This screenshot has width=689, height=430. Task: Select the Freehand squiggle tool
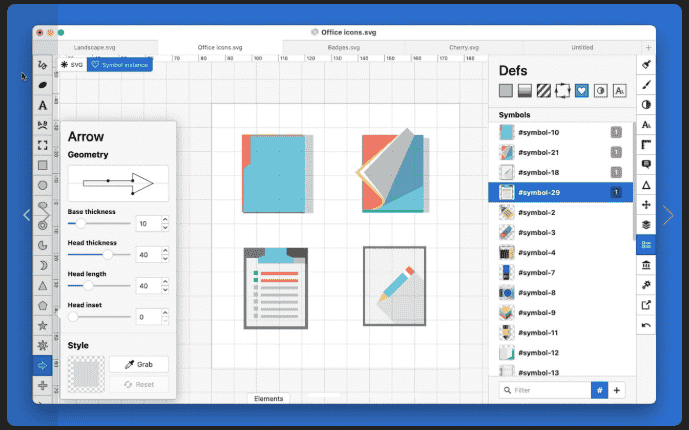click(x=42, y=65)
